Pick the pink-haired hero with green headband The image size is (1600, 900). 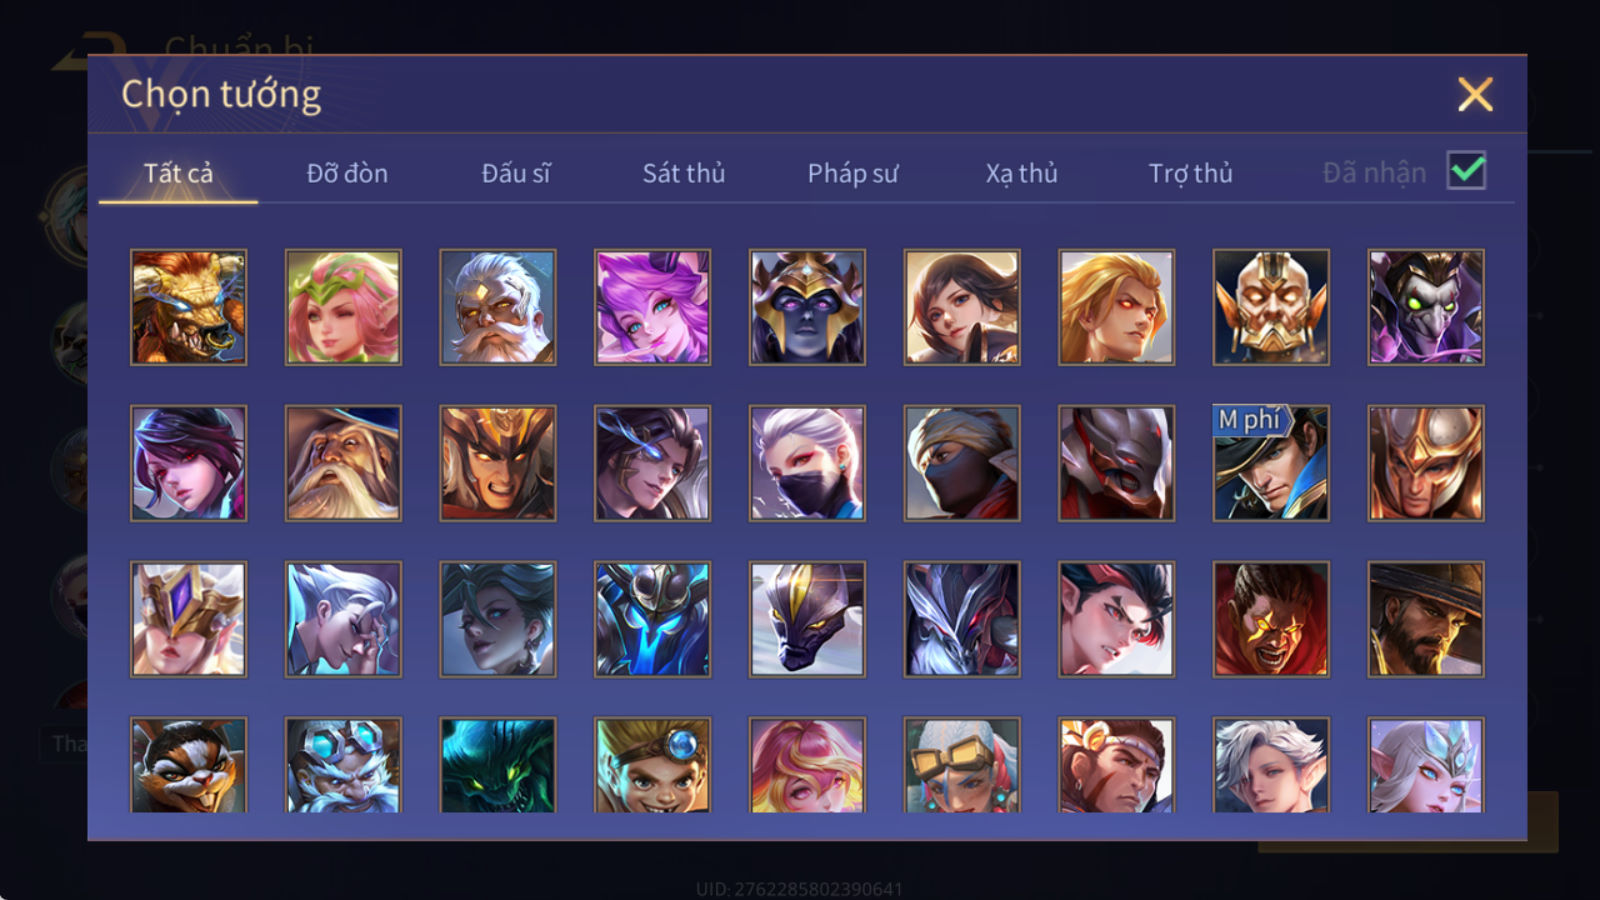[x=343, y=307]
